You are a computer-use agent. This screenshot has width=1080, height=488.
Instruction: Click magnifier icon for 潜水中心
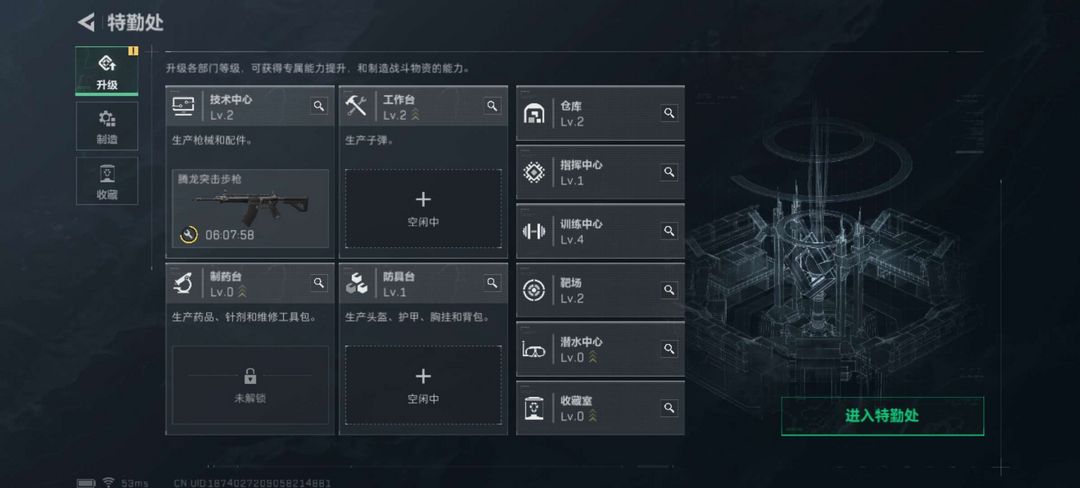pos(669,349)
